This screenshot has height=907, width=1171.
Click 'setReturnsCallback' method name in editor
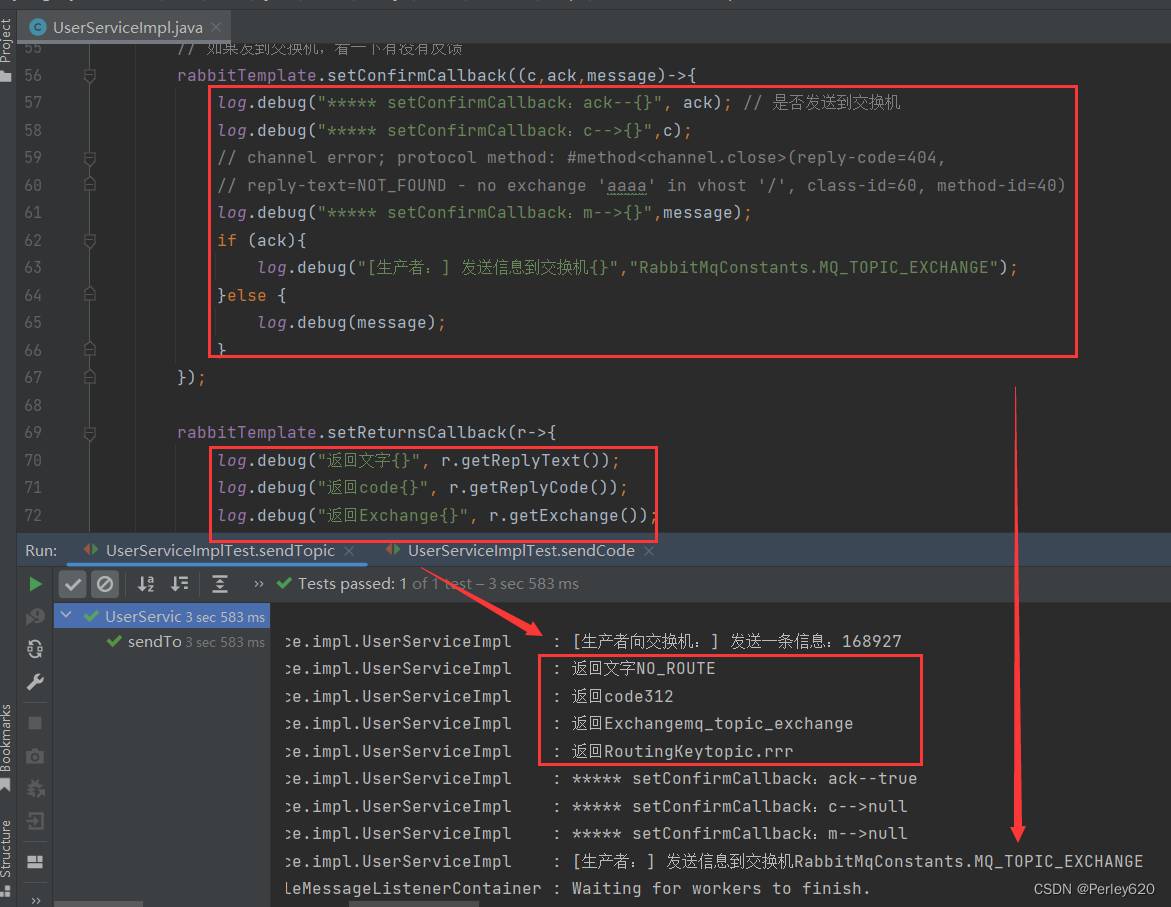(417, 433)
